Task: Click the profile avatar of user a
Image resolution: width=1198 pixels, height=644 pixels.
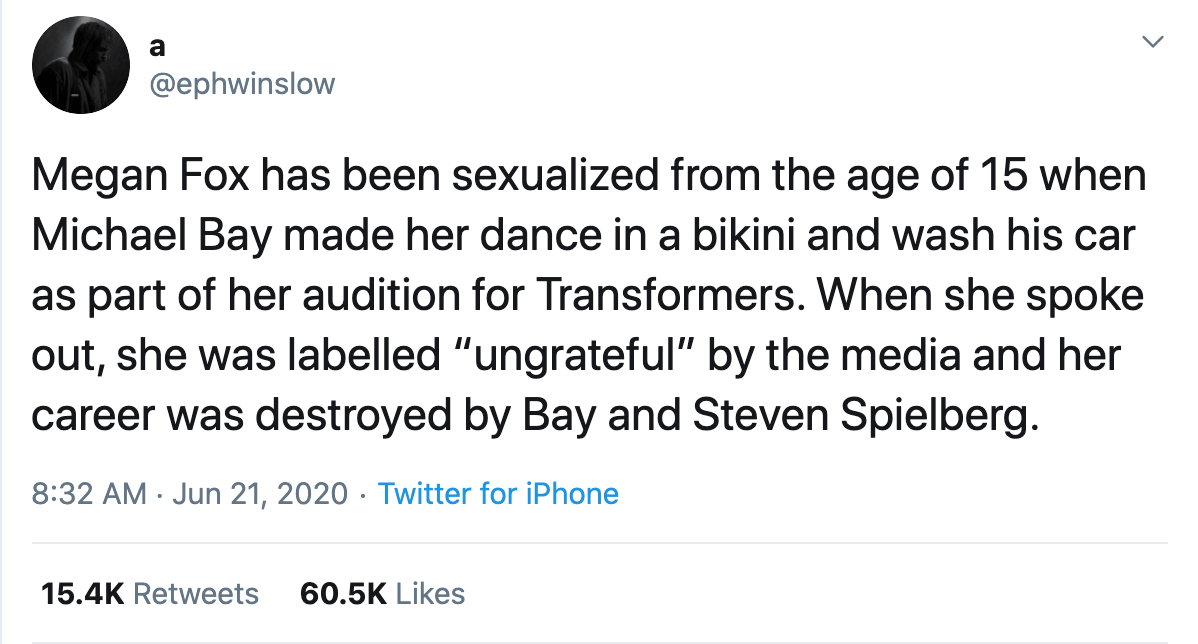Action: pyautogui.click(x=82, y=65)
